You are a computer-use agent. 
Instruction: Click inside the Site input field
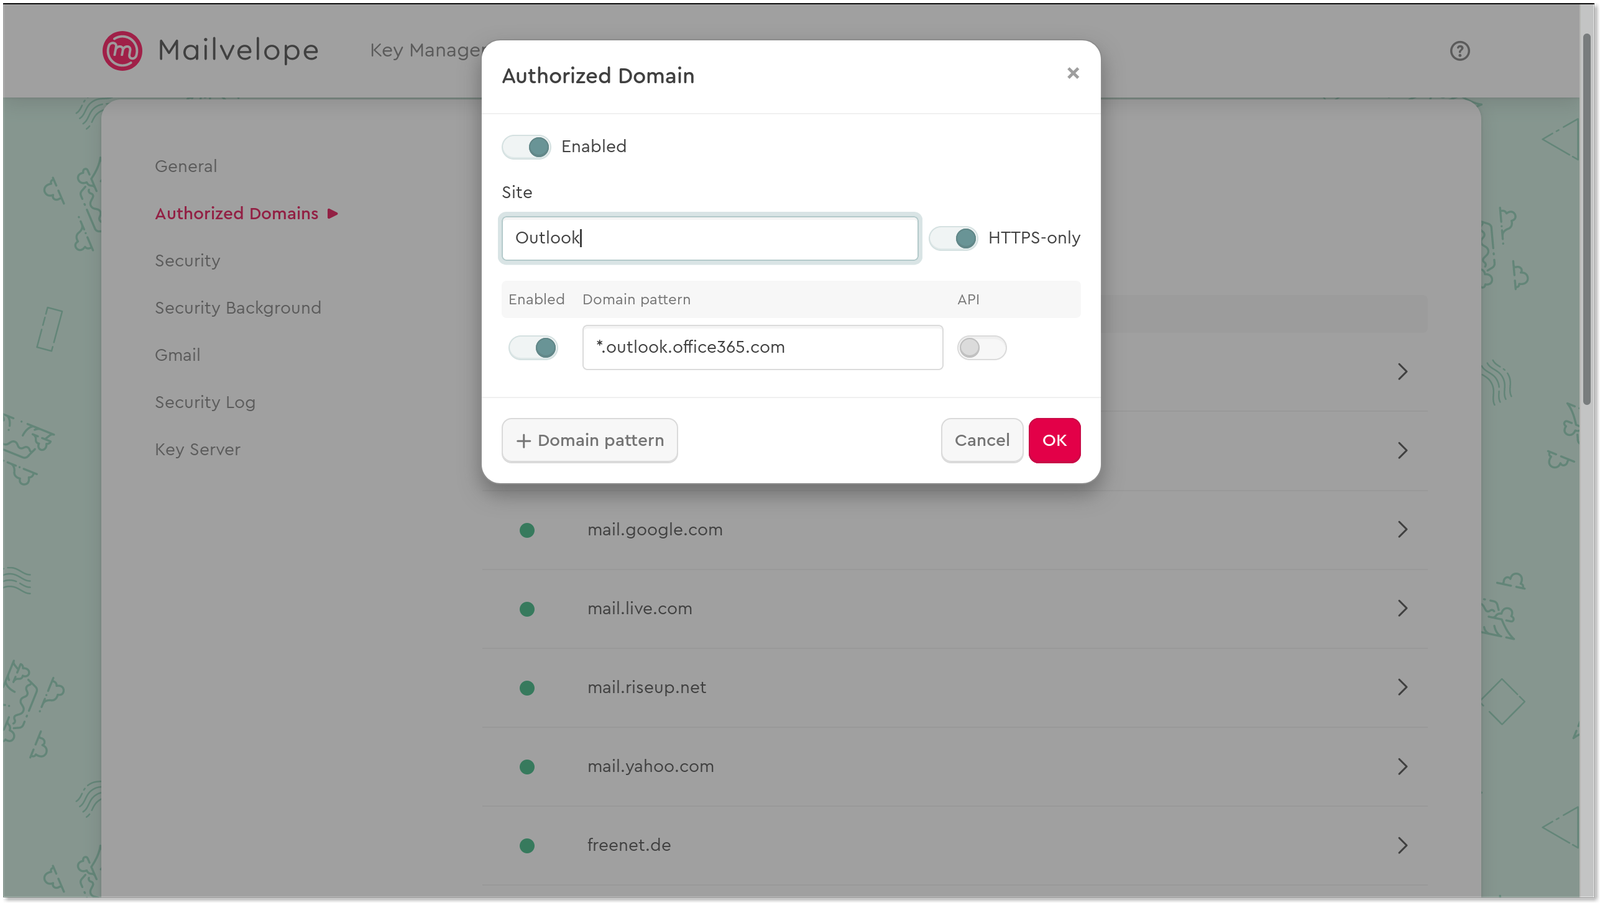point(710,238)
